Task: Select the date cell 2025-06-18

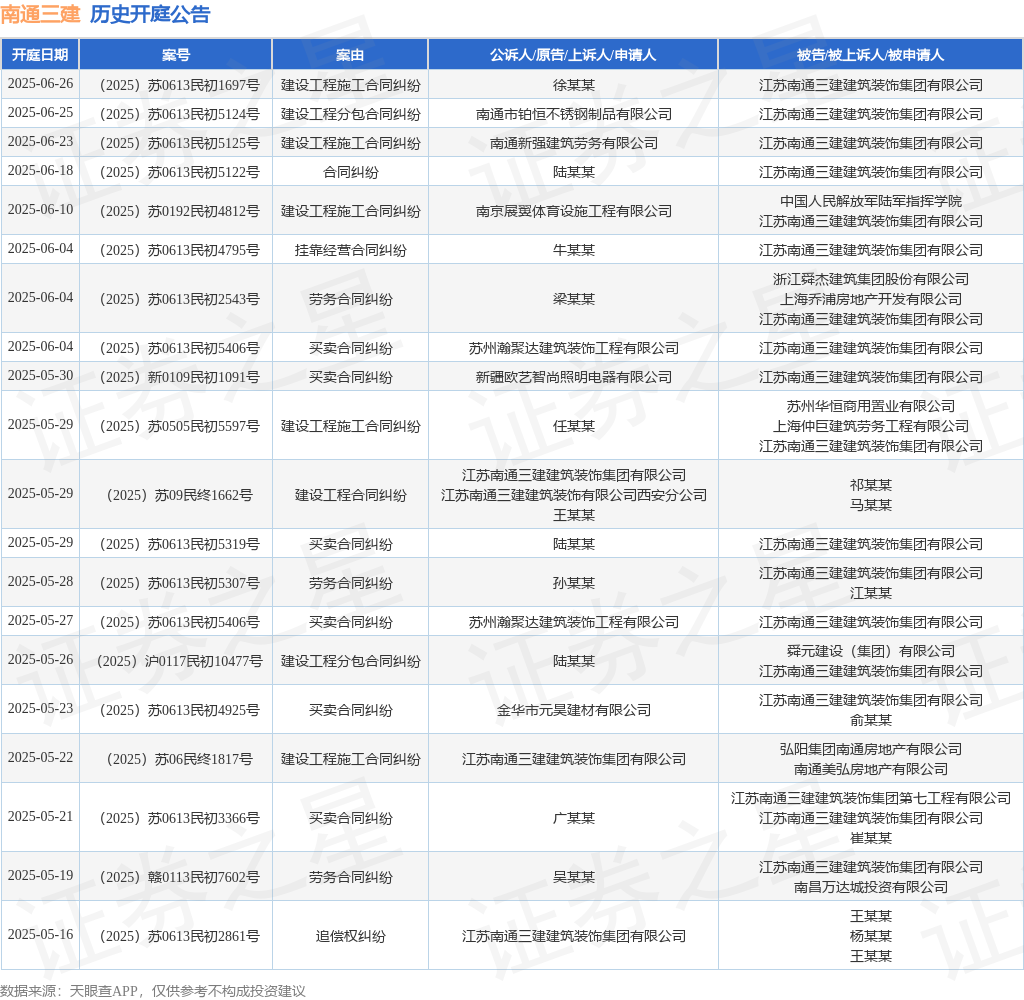Action: (x=40, y=170)
